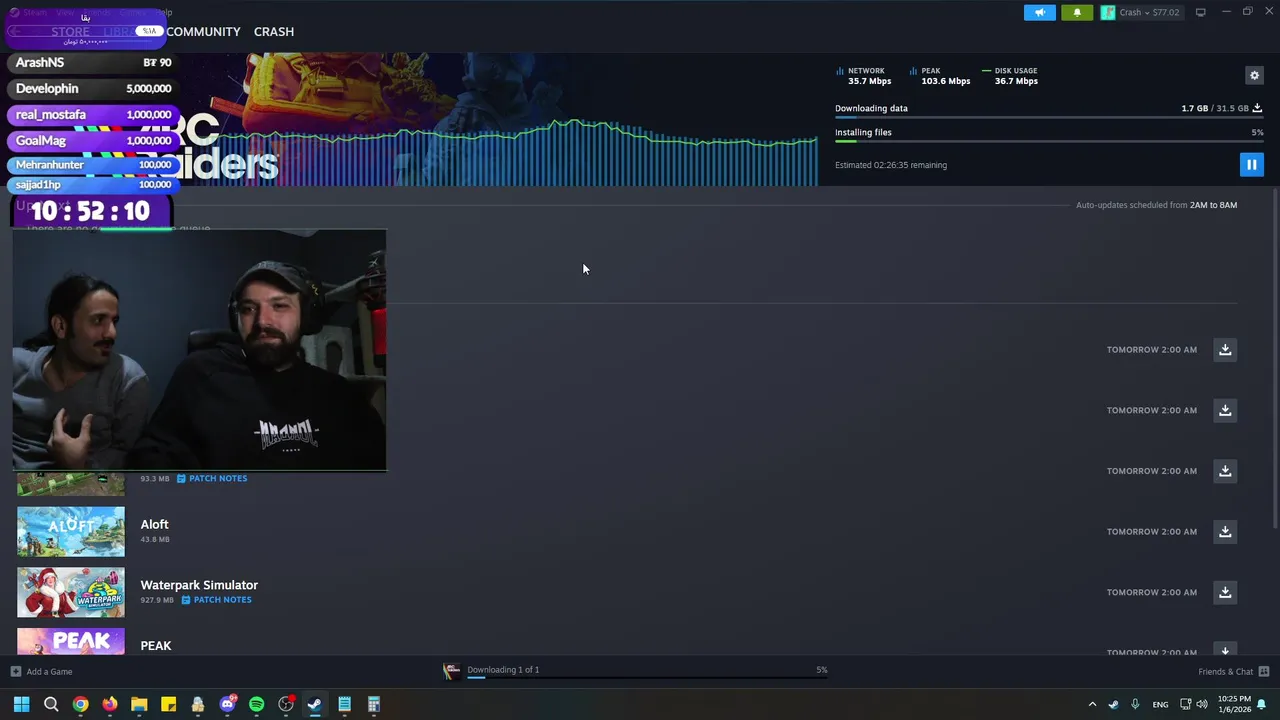Viewport: 1280px width, 720px height.
Task: Click the ARC Raiders icon in status bar
Action: 452,671
